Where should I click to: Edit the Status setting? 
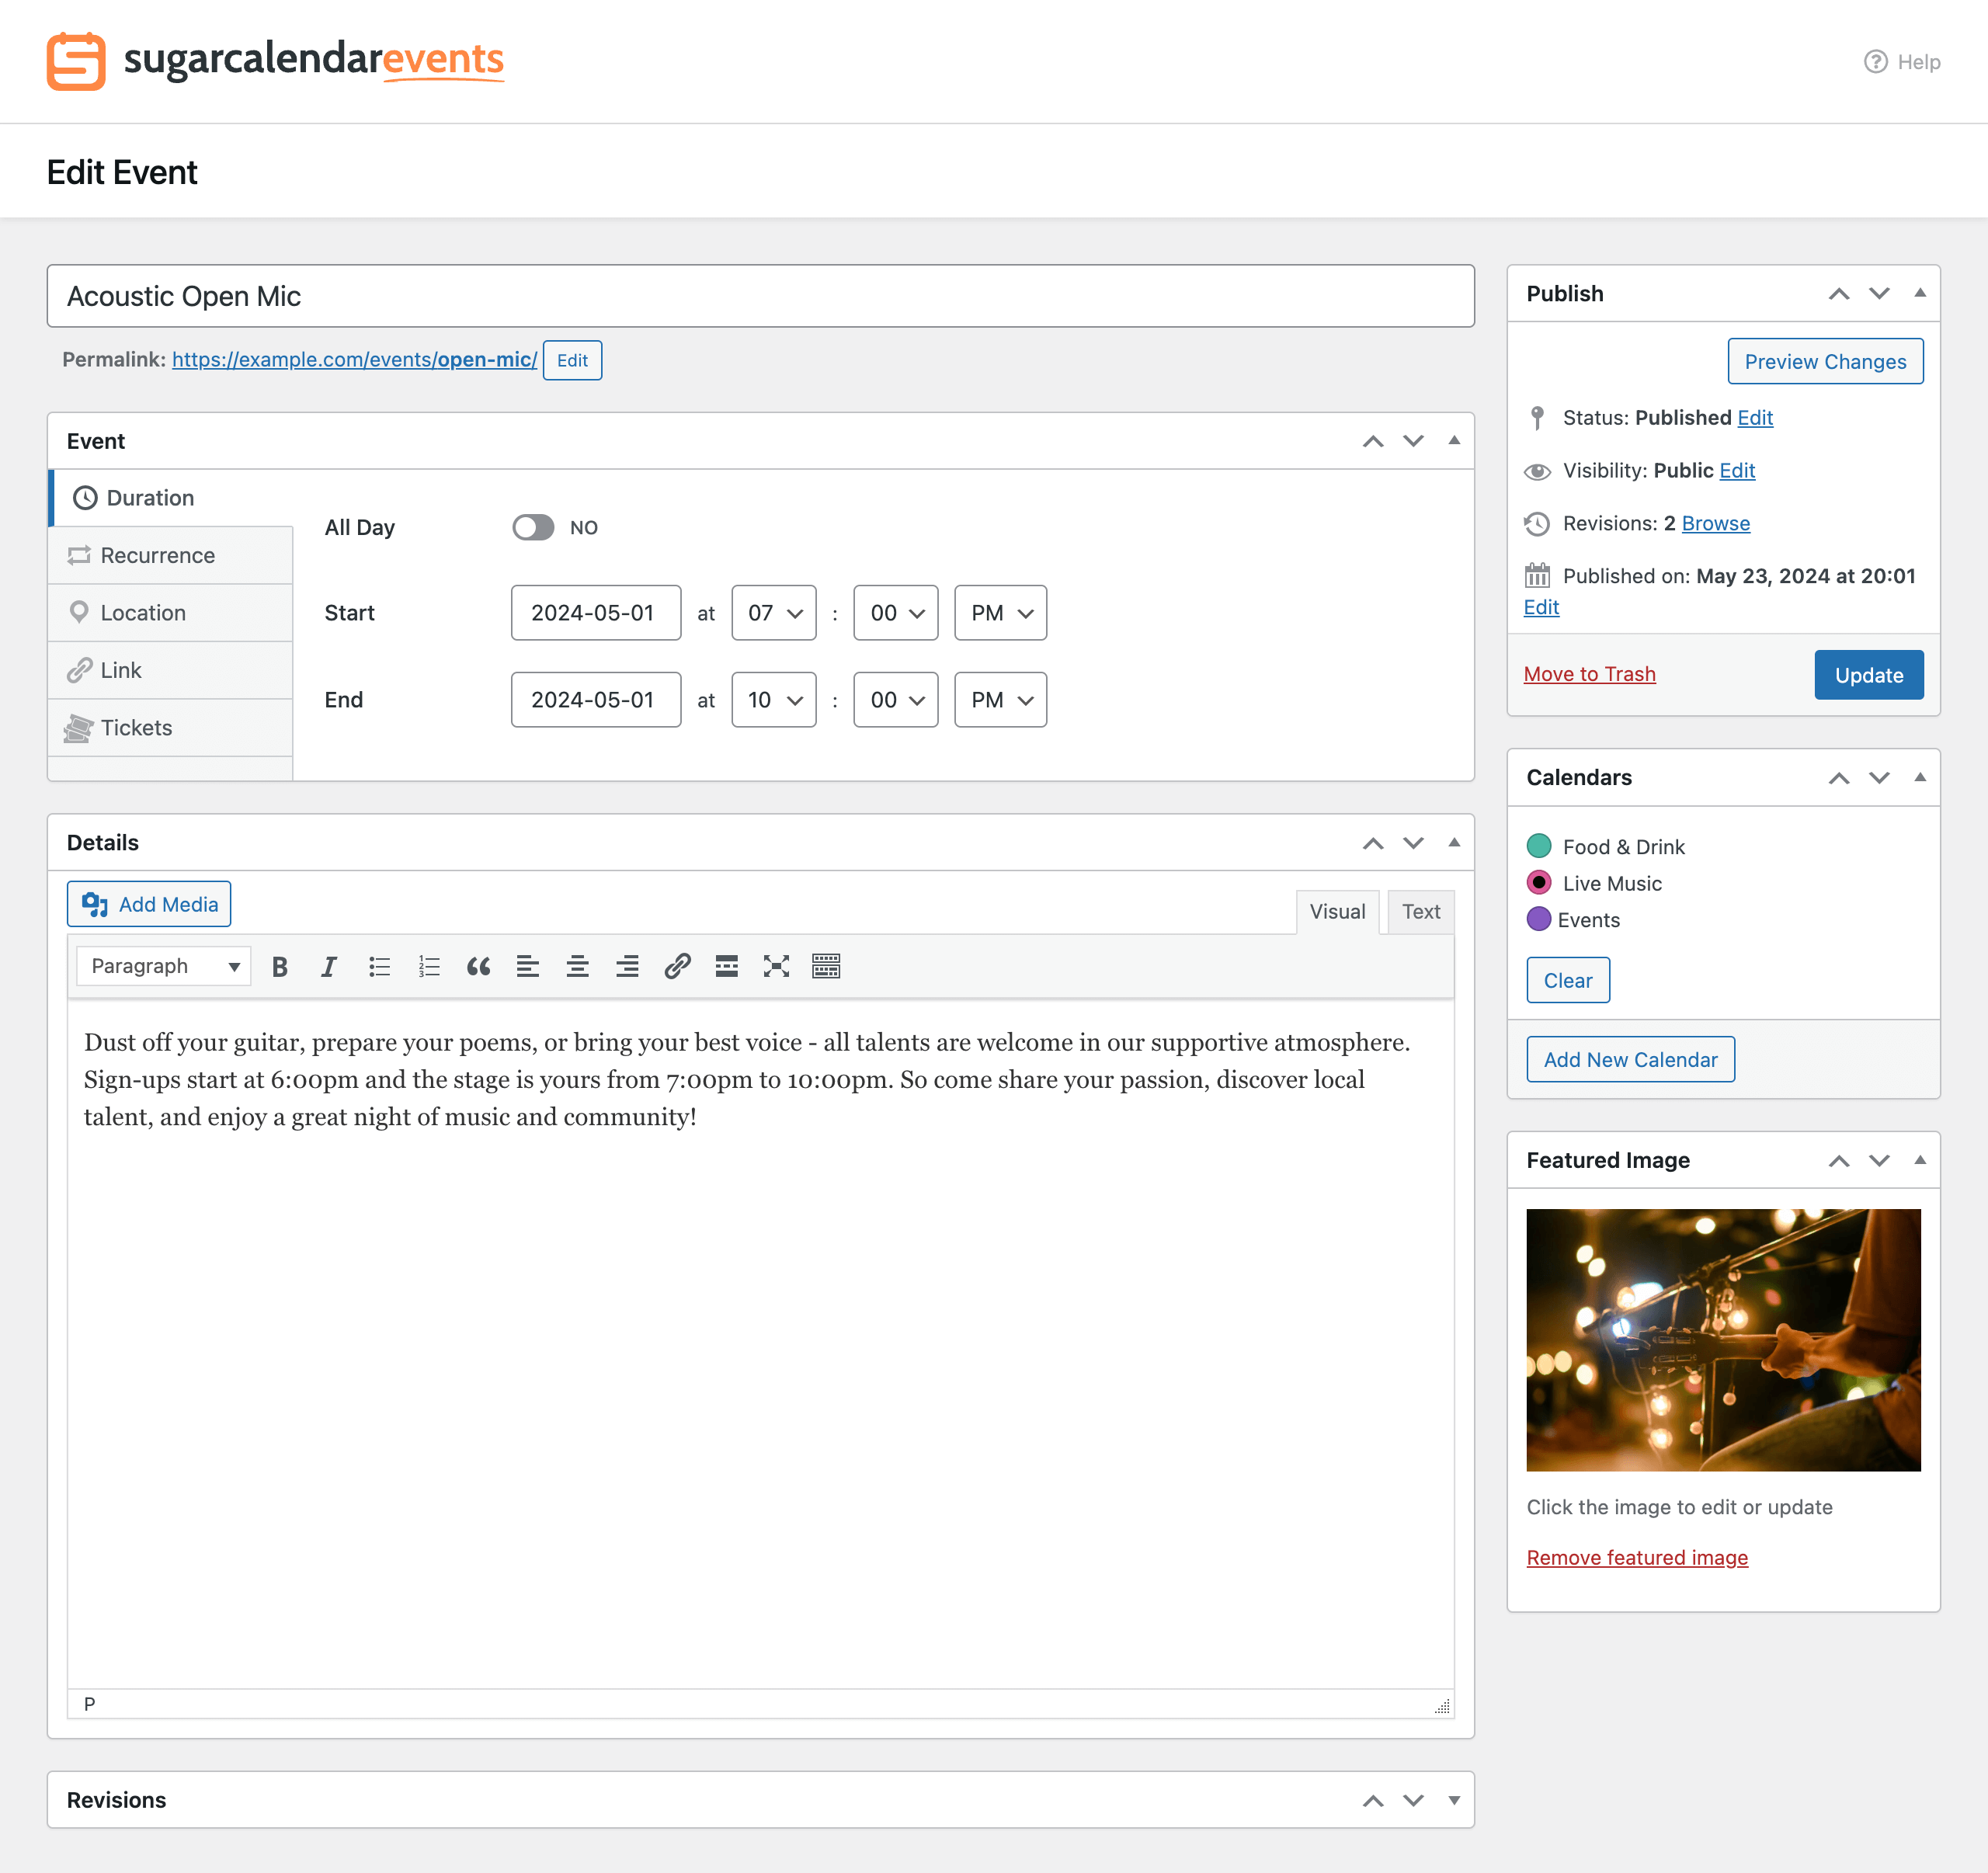tap(1755, 418)
